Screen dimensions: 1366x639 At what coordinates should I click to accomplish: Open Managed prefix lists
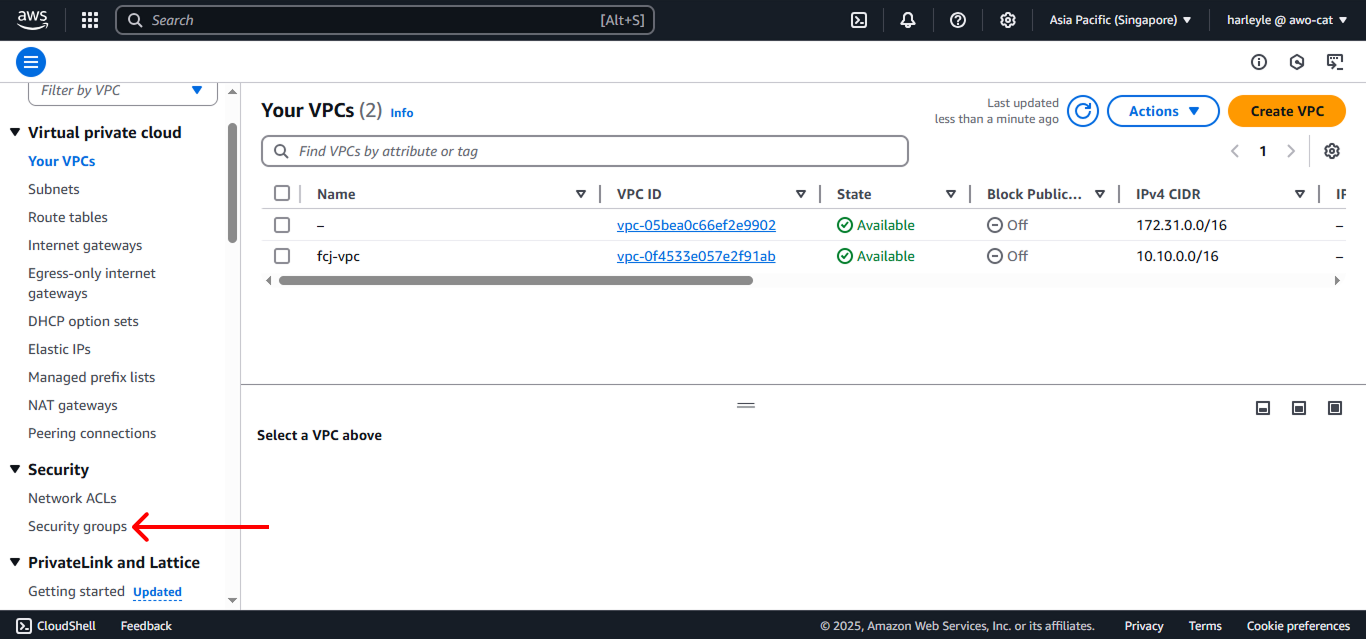[92, 377]
